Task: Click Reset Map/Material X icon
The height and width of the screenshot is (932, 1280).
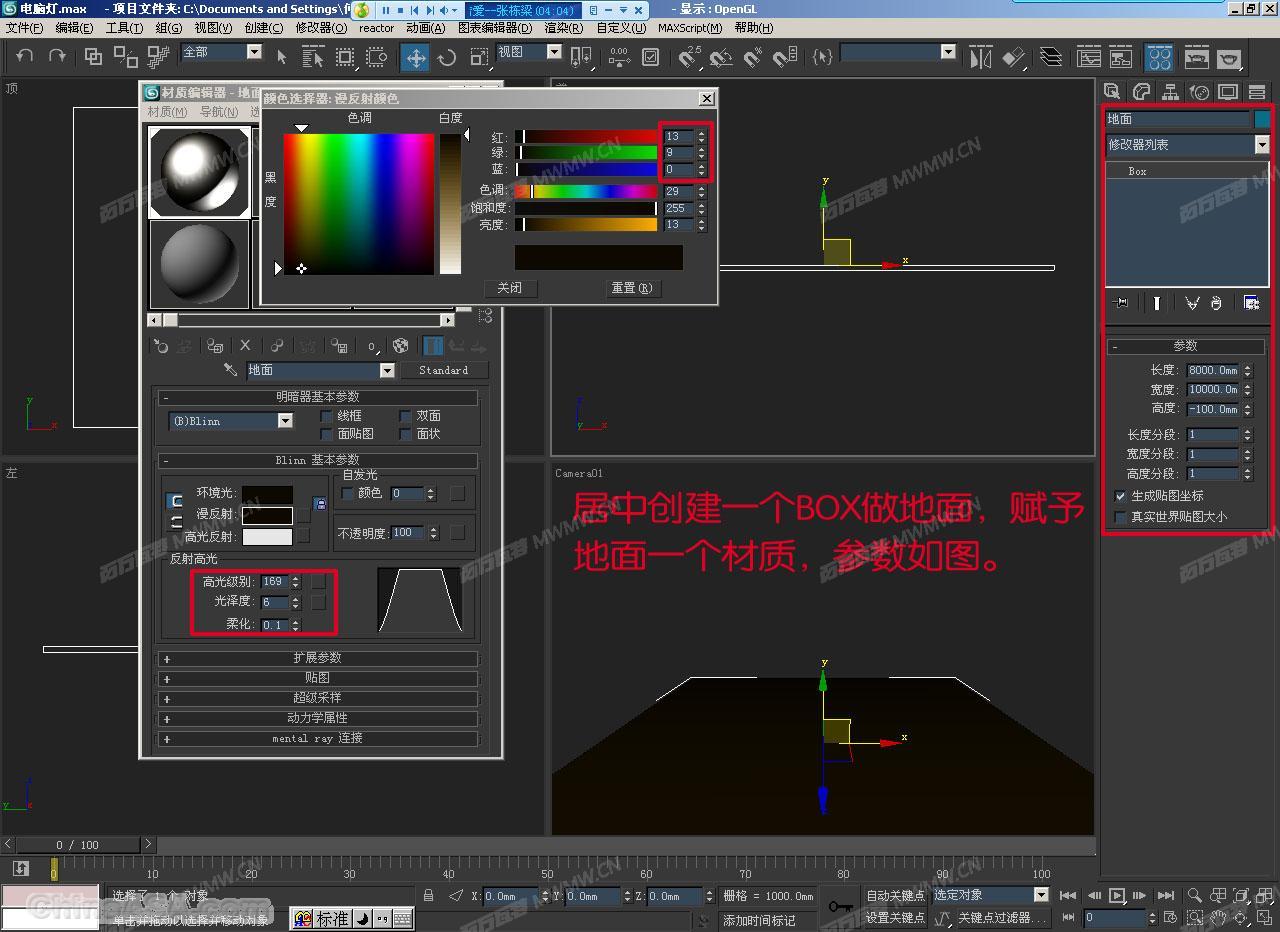Action: point(246,346)
